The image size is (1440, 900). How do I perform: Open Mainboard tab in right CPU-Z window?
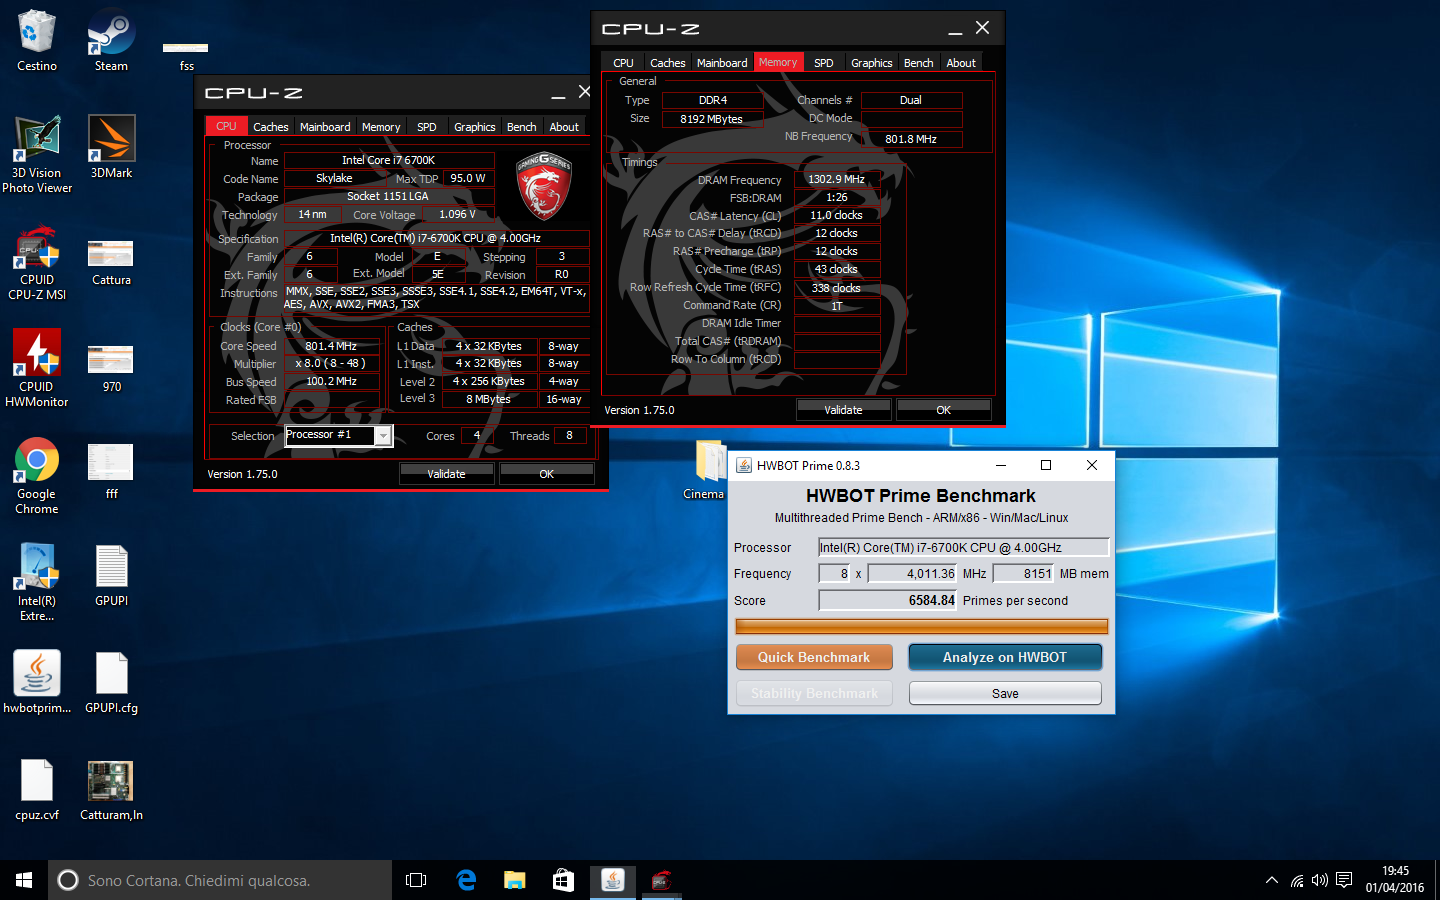722,63
